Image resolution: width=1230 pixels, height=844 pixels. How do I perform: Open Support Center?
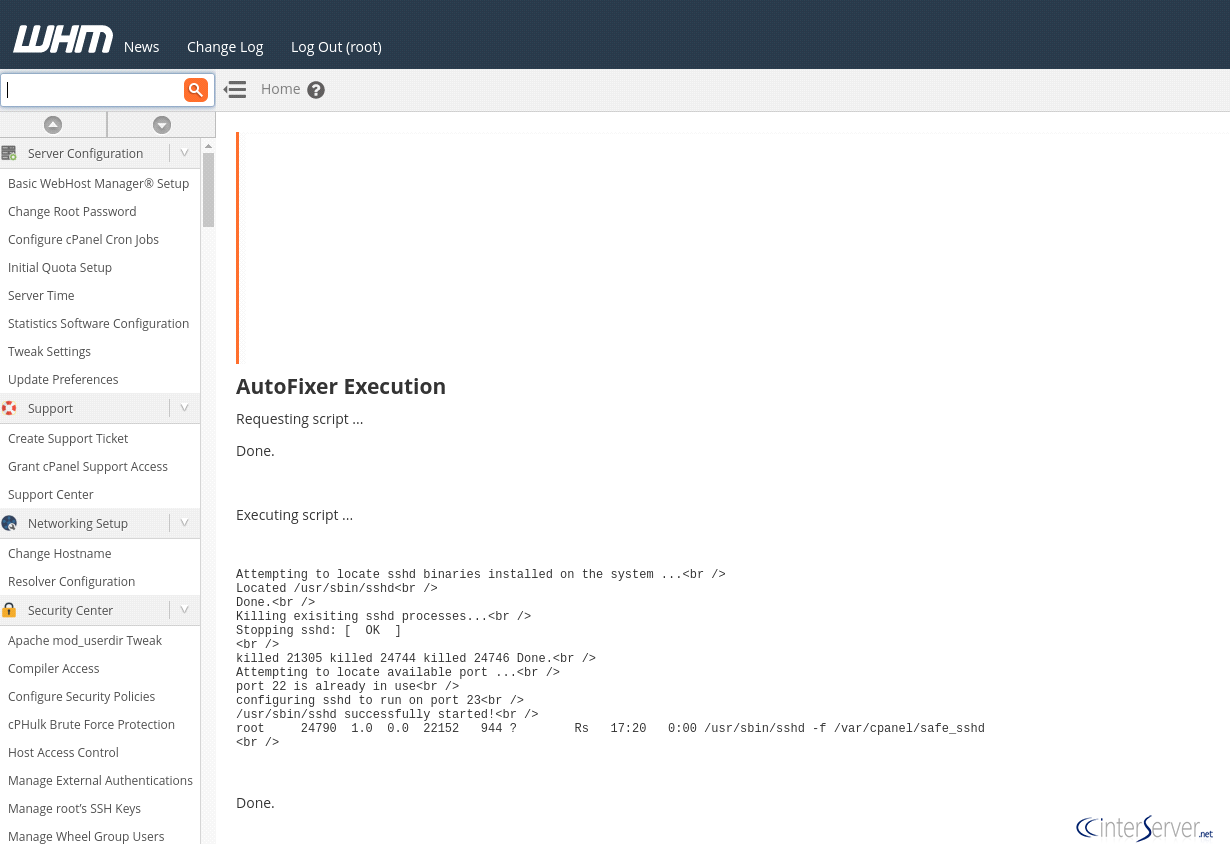[x=51, y=494]
